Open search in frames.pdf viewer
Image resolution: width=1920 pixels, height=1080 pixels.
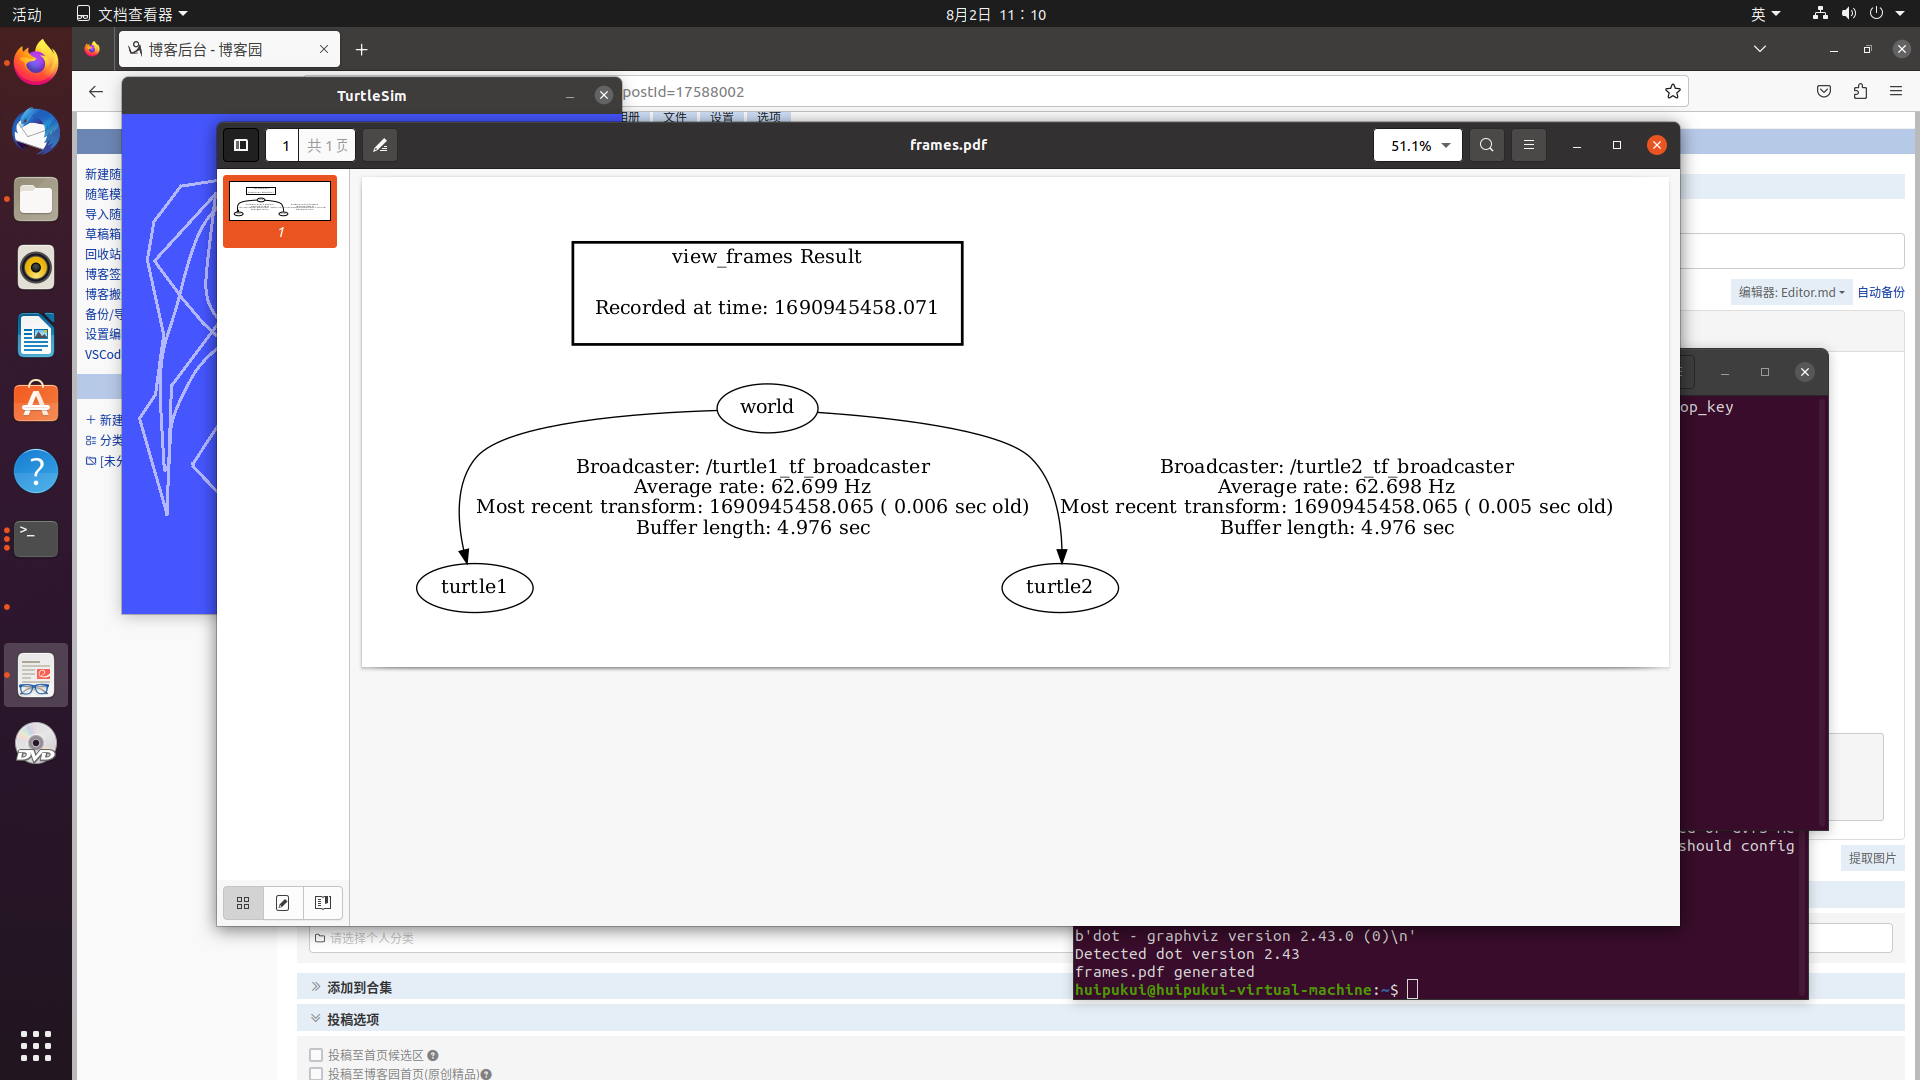(x=1486, y=145)
